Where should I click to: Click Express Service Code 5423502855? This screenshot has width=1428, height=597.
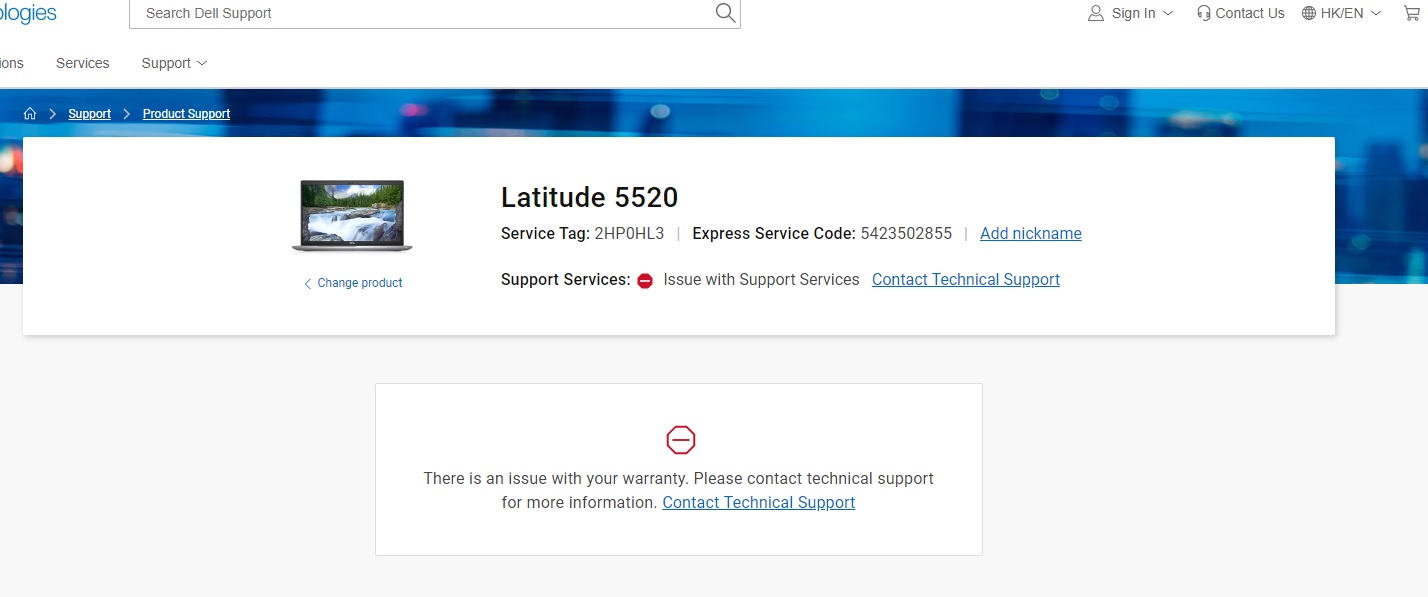pos(822,233)
